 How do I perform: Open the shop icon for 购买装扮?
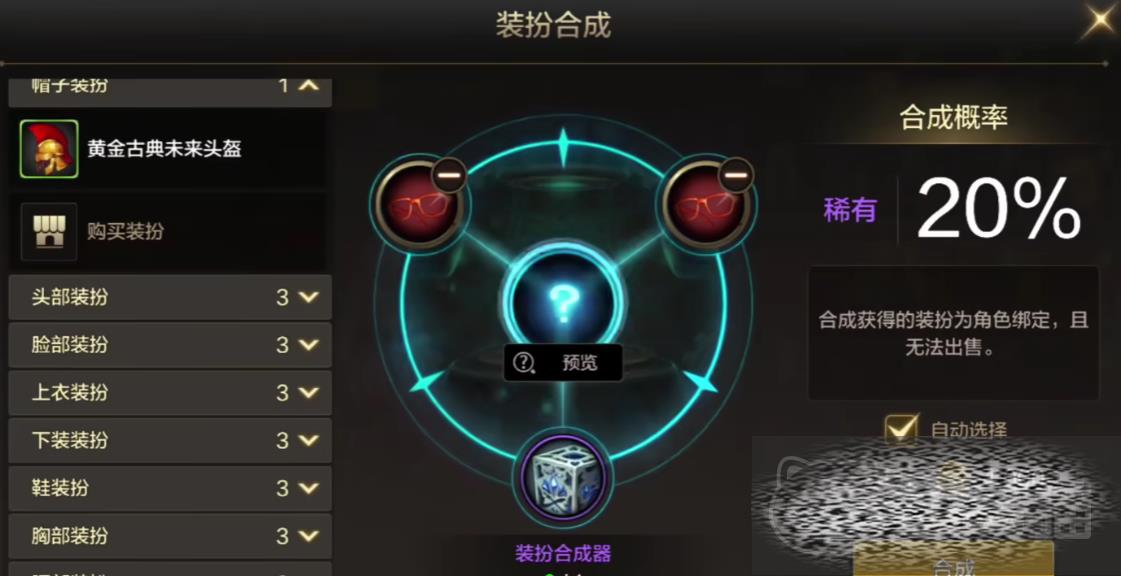49,232
